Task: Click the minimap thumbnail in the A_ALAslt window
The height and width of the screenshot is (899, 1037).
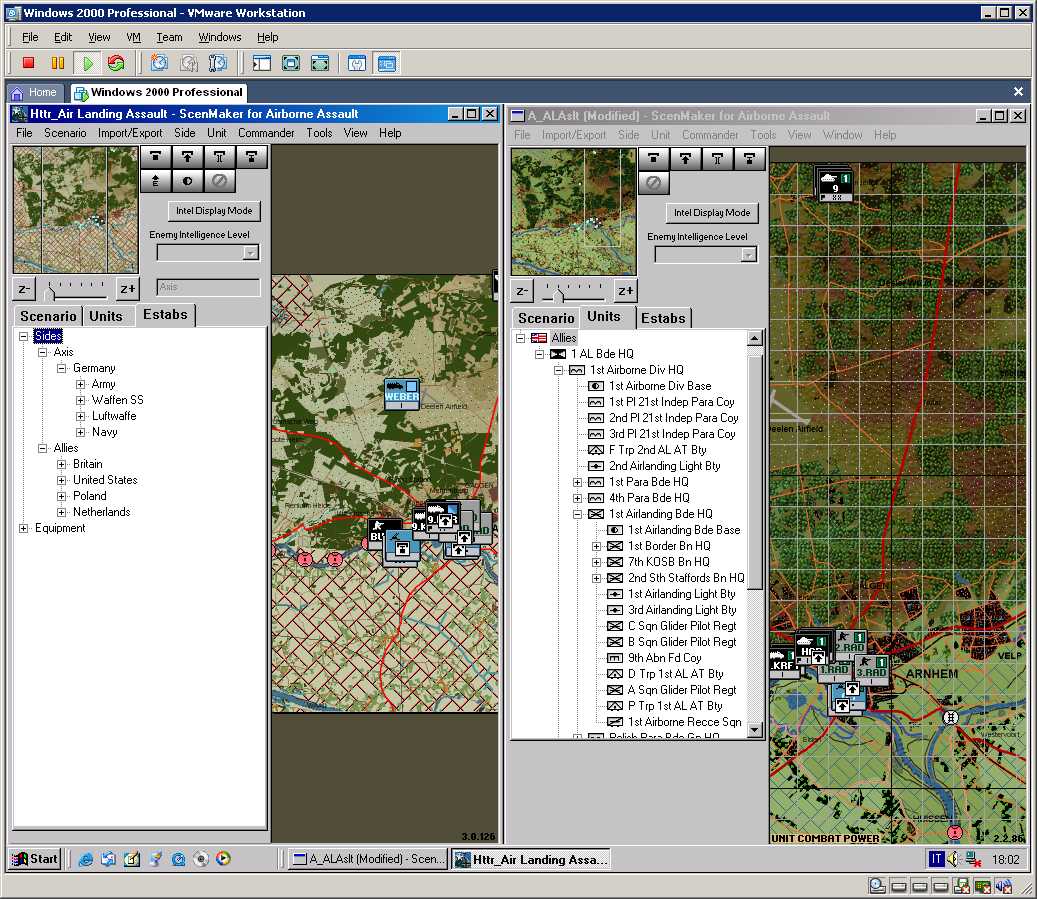Action: (x=573, y=212)
